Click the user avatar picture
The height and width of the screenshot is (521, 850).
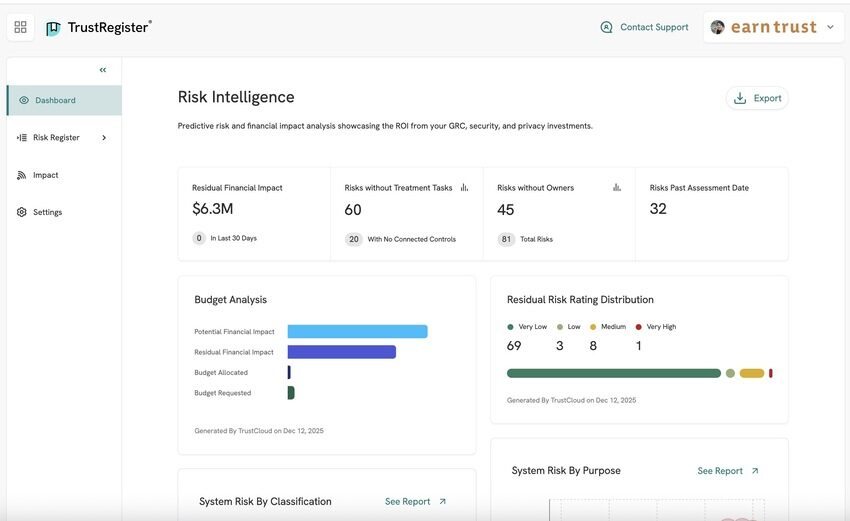tap(718, 27)
